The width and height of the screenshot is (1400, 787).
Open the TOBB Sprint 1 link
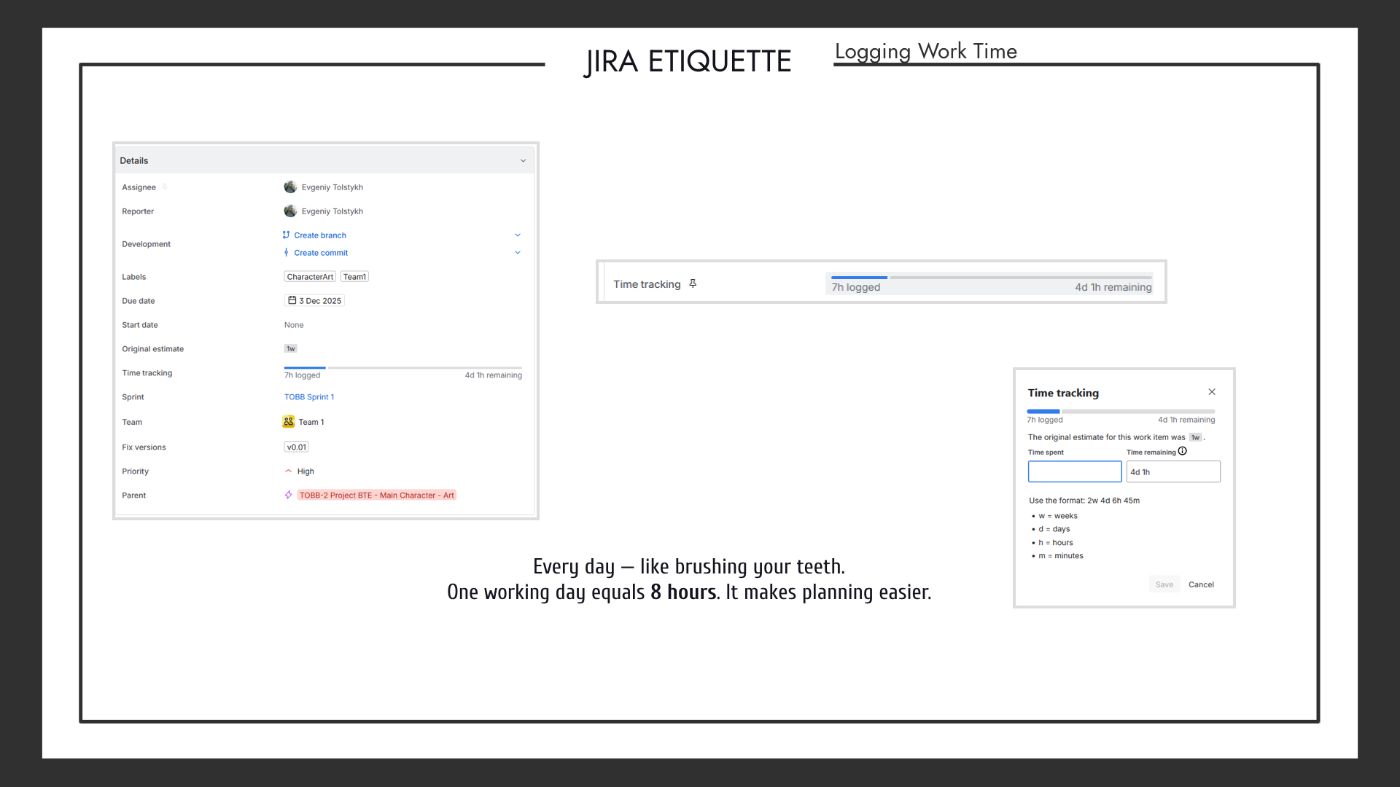point(309,397)
